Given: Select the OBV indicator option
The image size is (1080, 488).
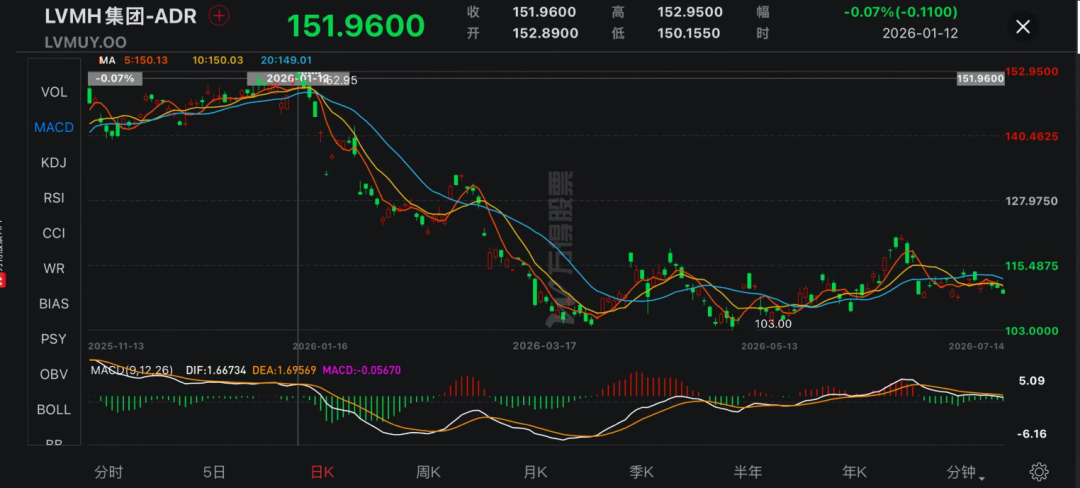Looking at the screenshot, I should coord(54,374).
